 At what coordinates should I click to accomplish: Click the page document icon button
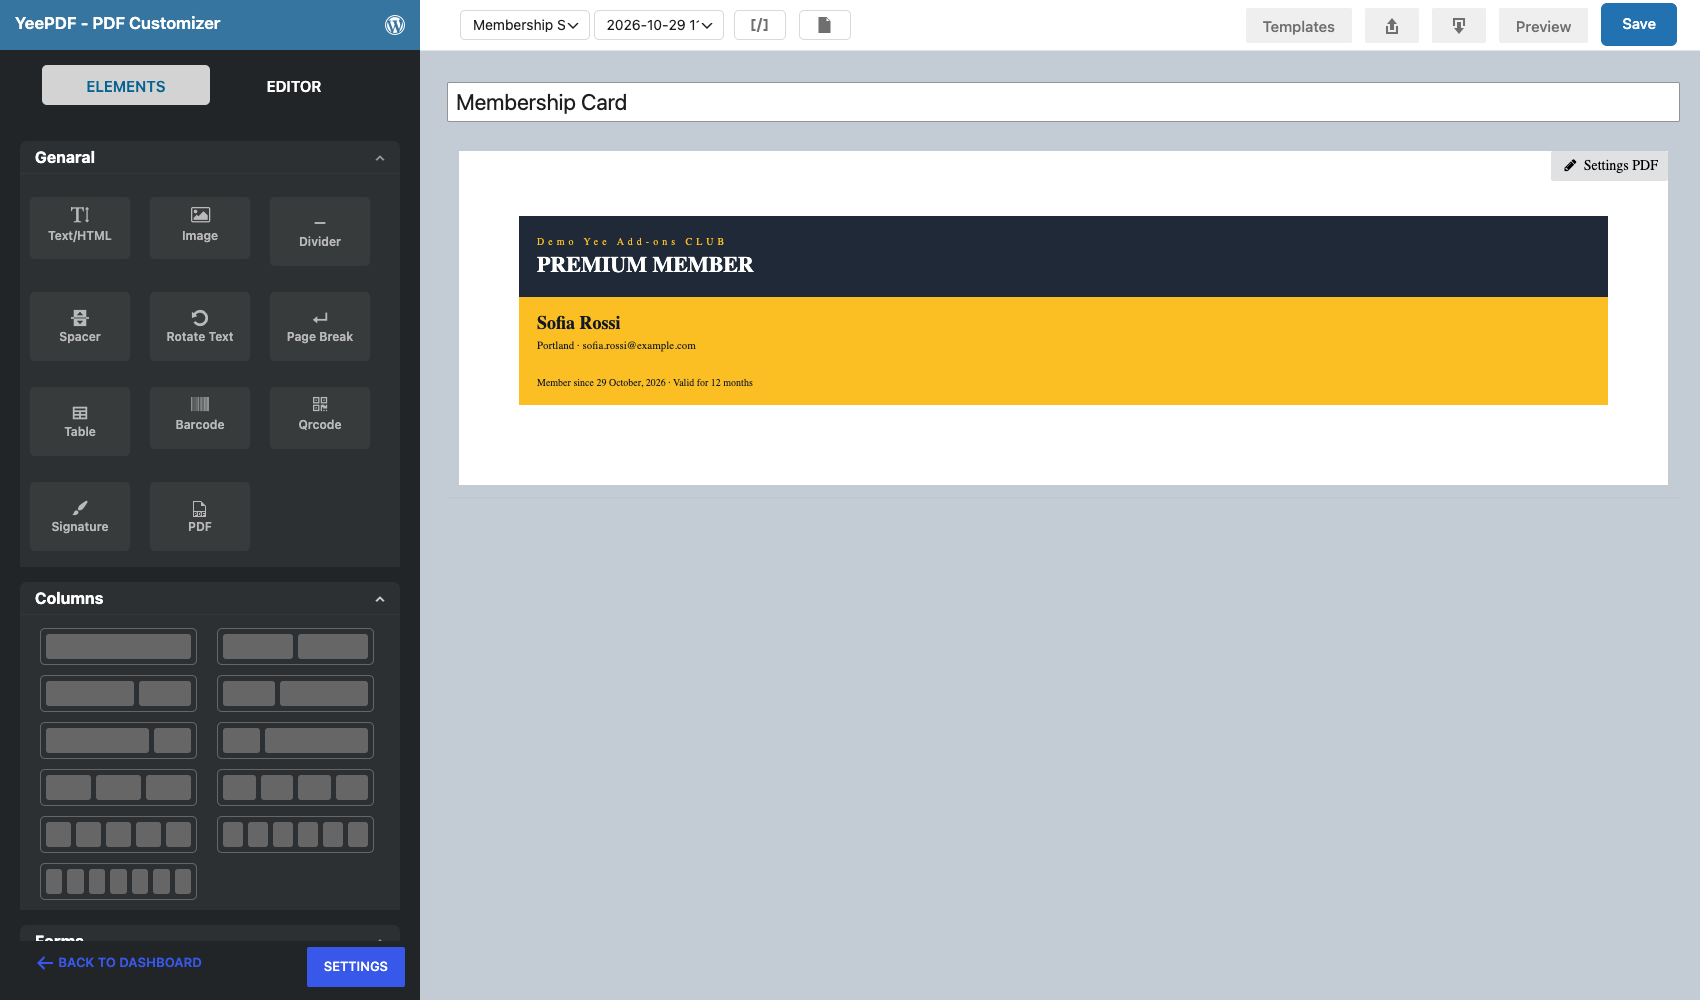click(825, 25)
